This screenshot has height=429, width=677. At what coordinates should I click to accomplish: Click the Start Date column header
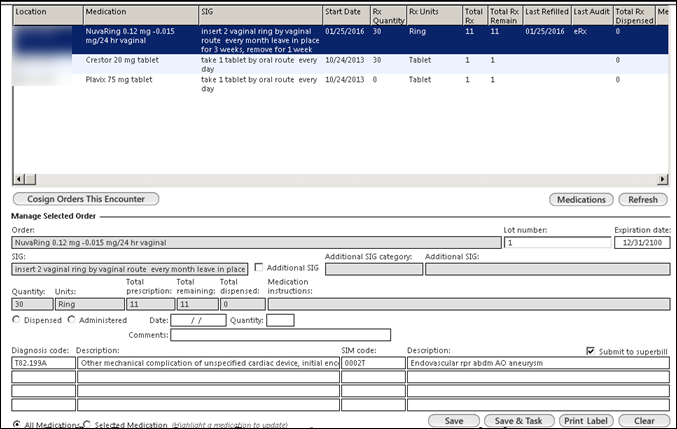[346, 16]
